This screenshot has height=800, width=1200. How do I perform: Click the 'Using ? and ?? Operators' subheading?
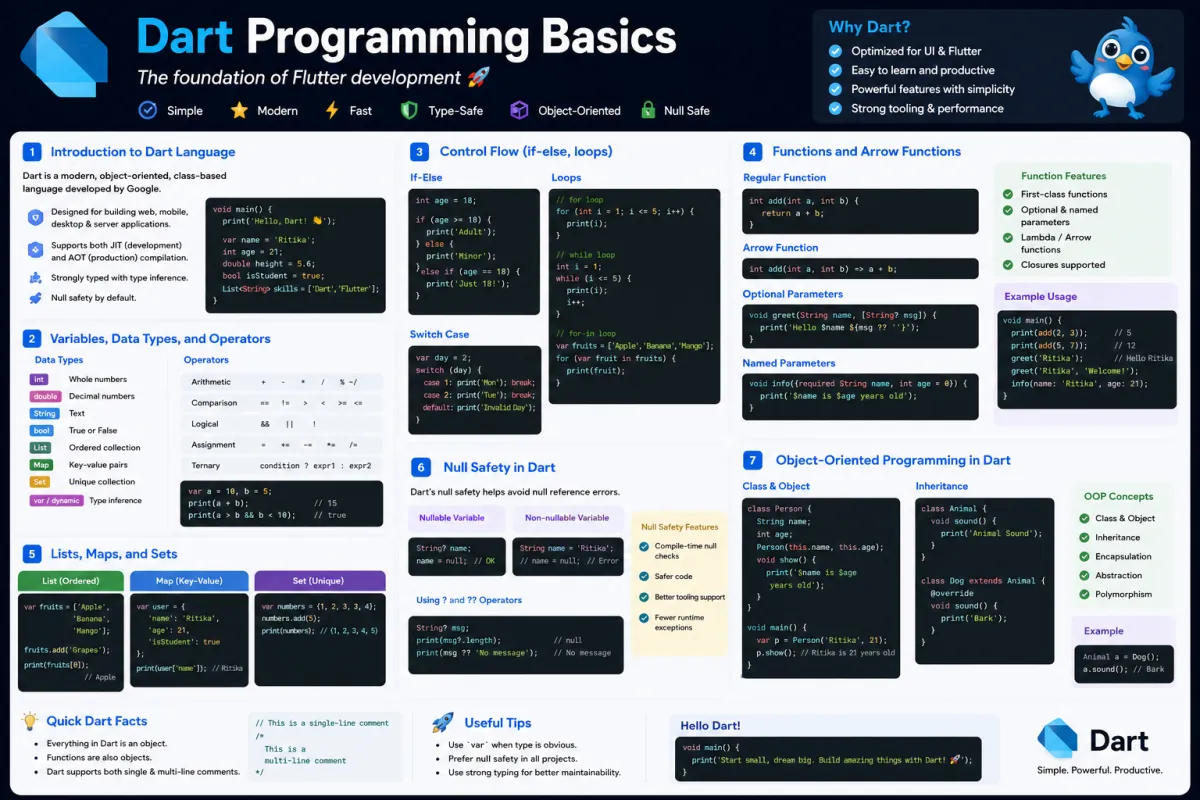tap(469, 600)
